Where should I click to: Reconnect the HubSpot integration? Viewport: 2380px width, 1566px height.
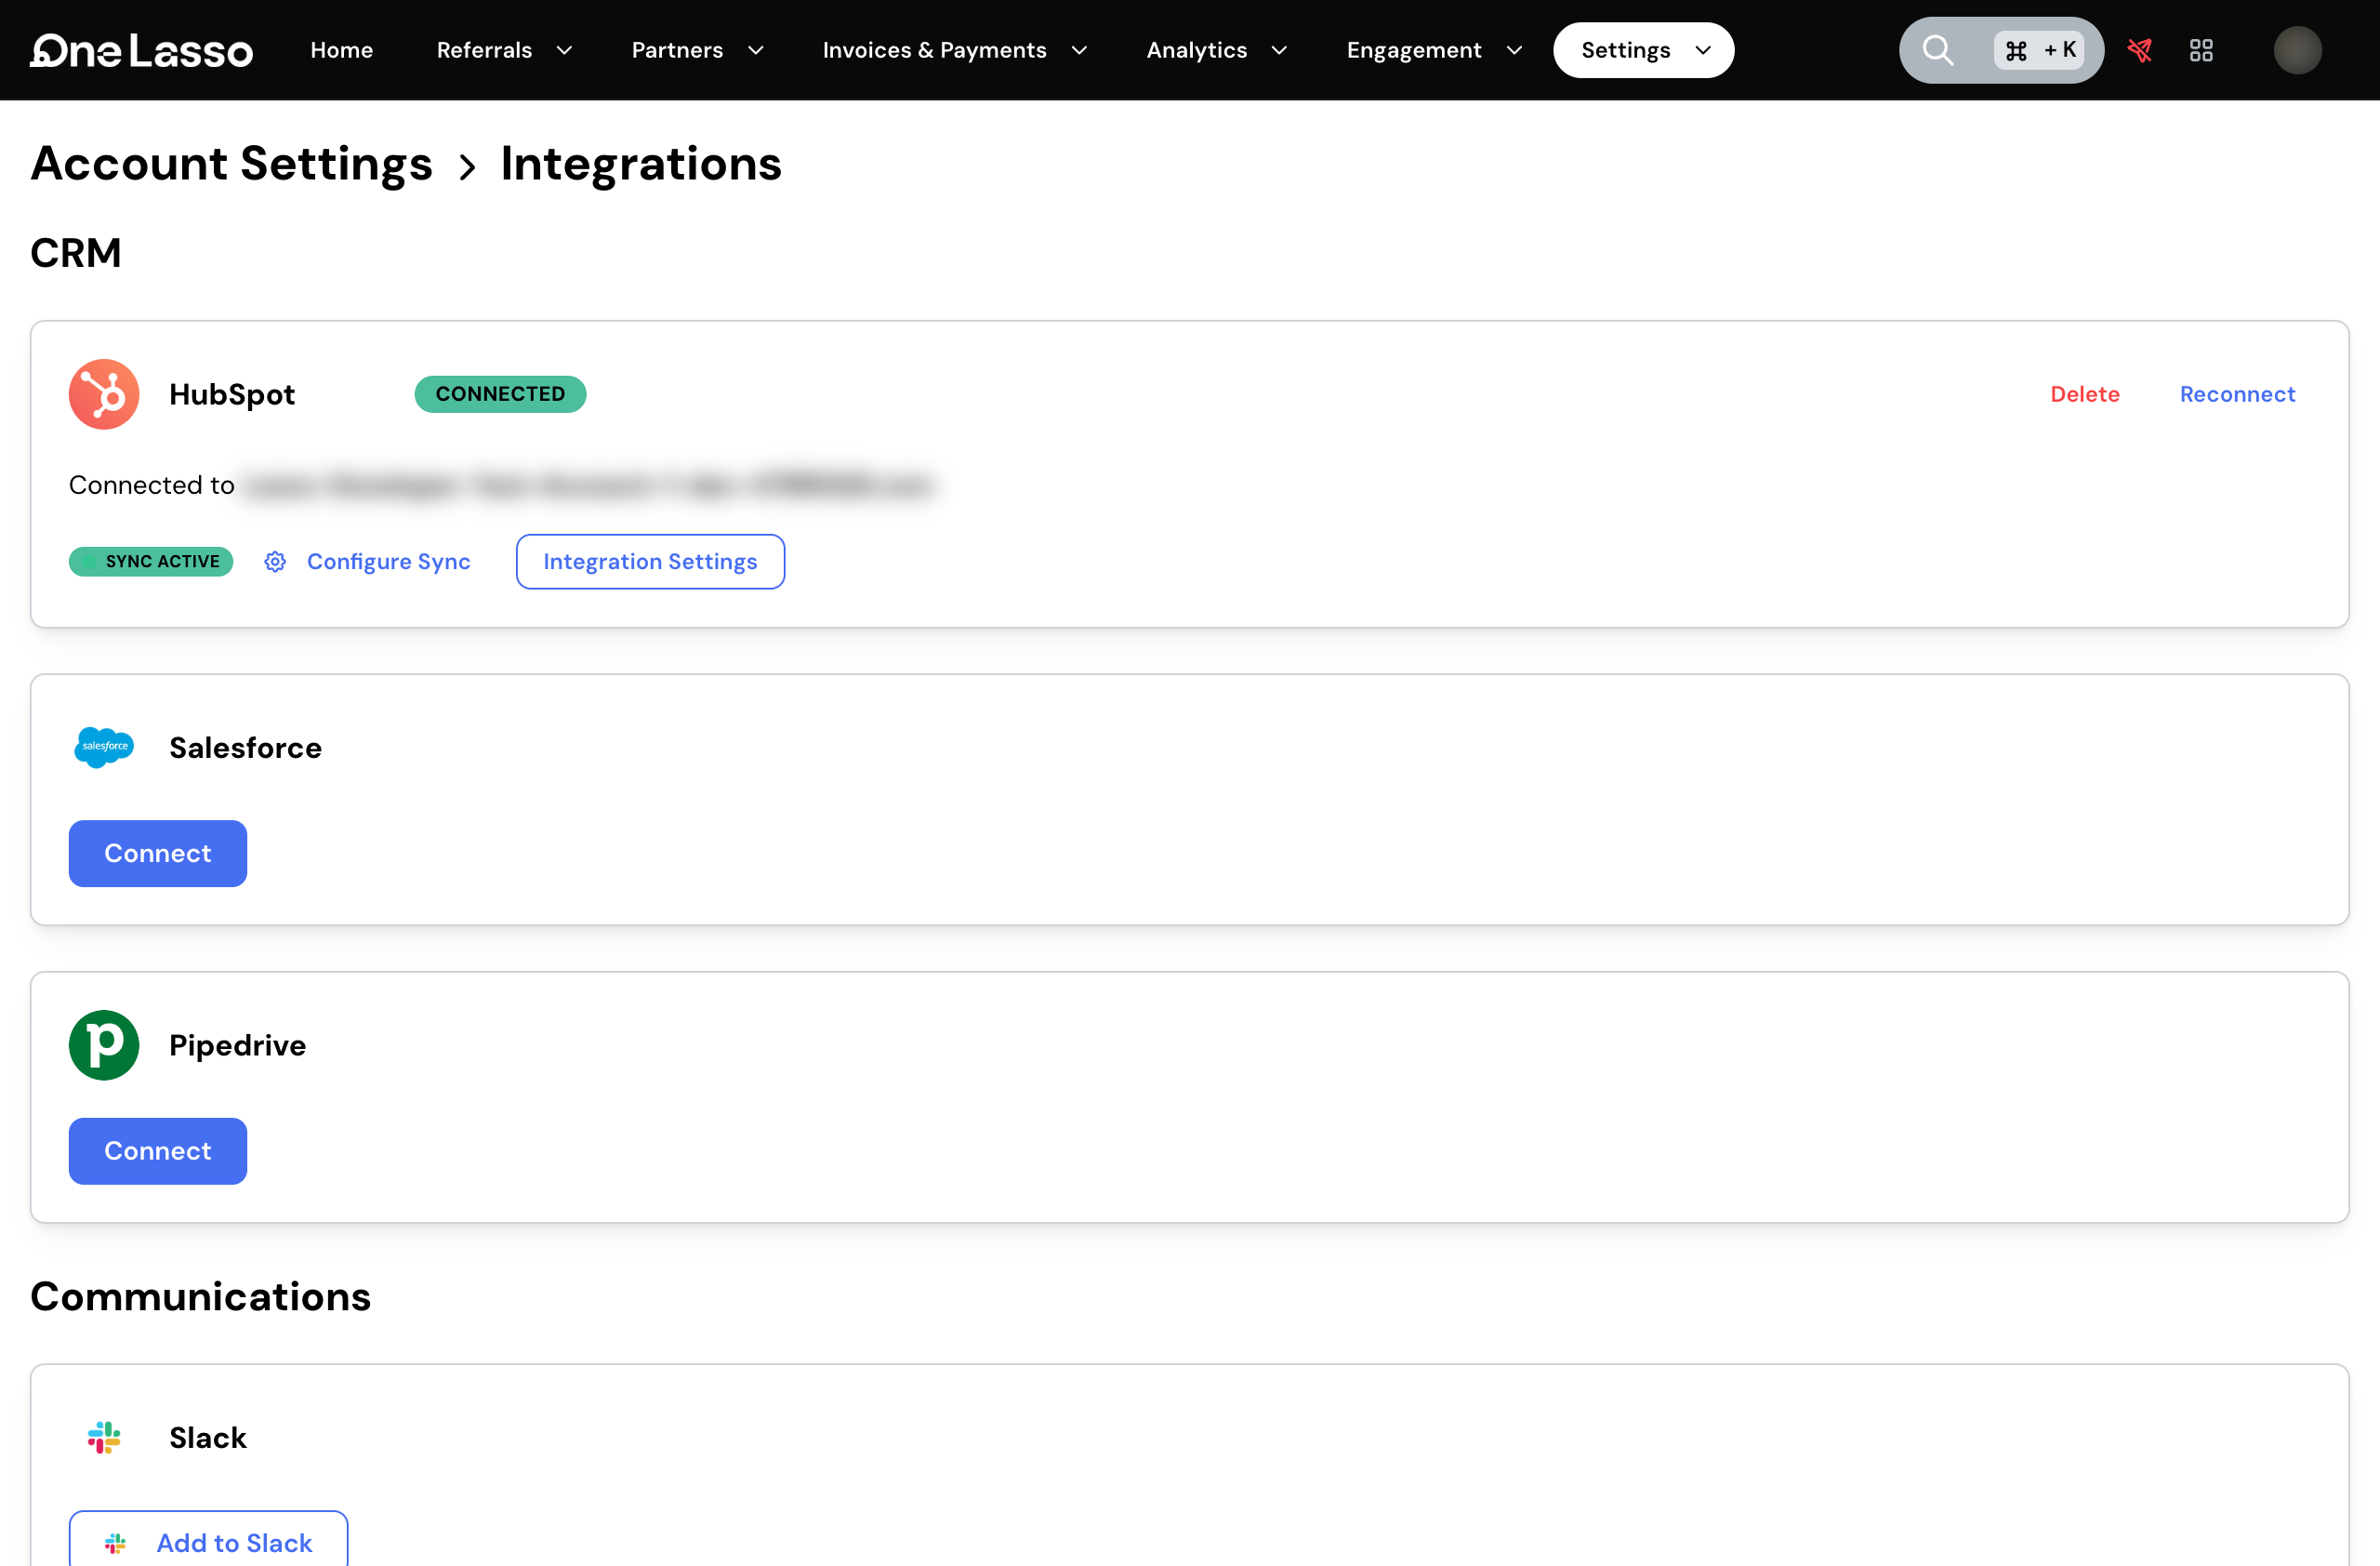point(2237,394)
